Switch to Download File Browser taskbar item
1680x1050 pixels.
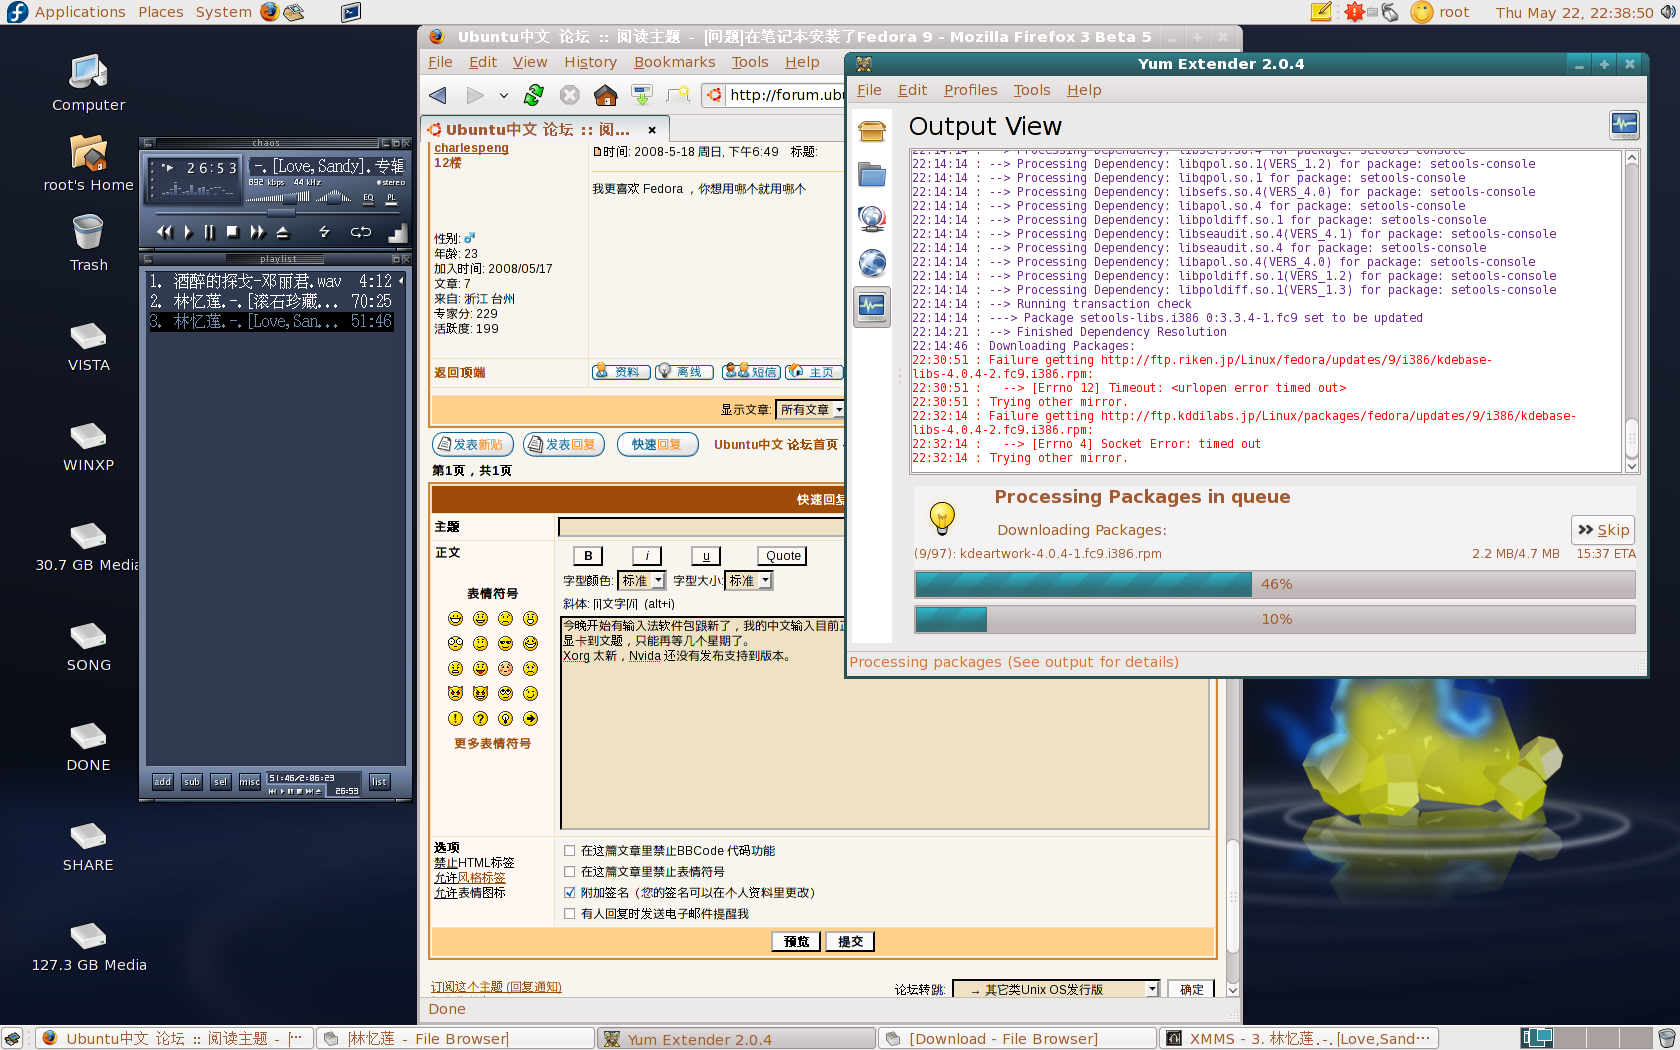pyautogui.click(x=1016, y=1039)
